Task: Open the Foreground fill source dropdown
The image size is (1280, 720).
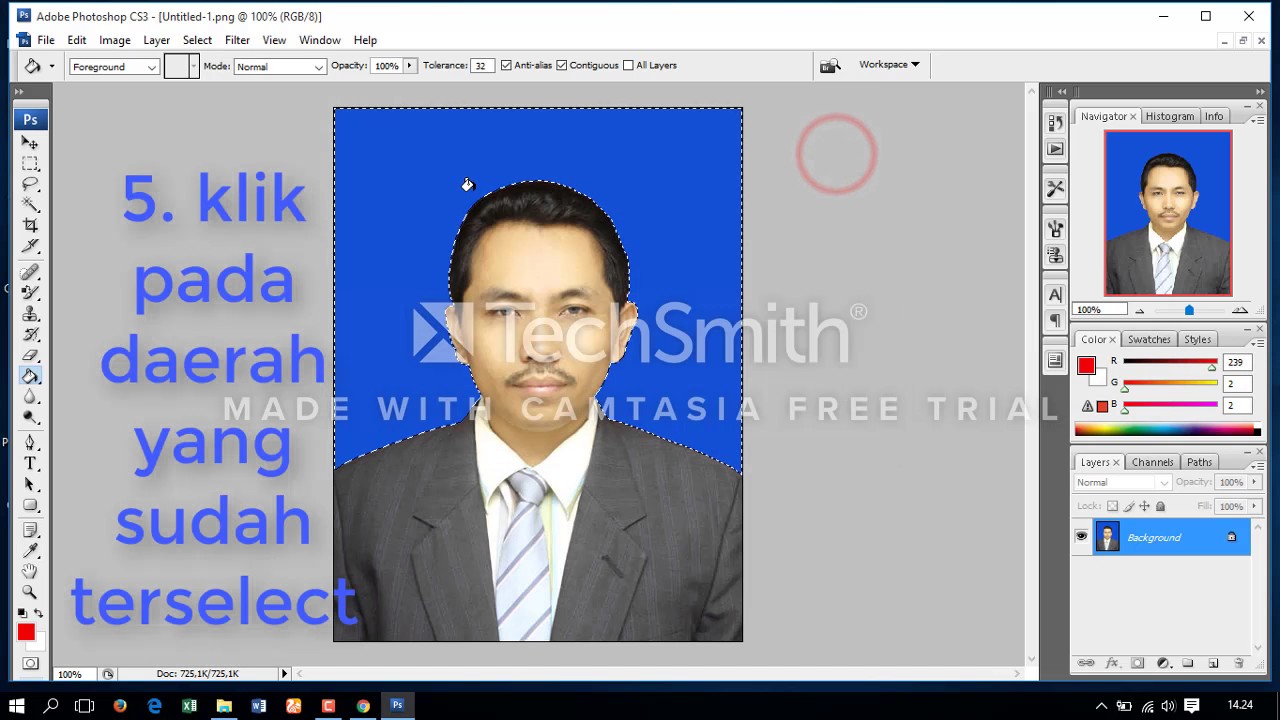Action: point(114,66)
